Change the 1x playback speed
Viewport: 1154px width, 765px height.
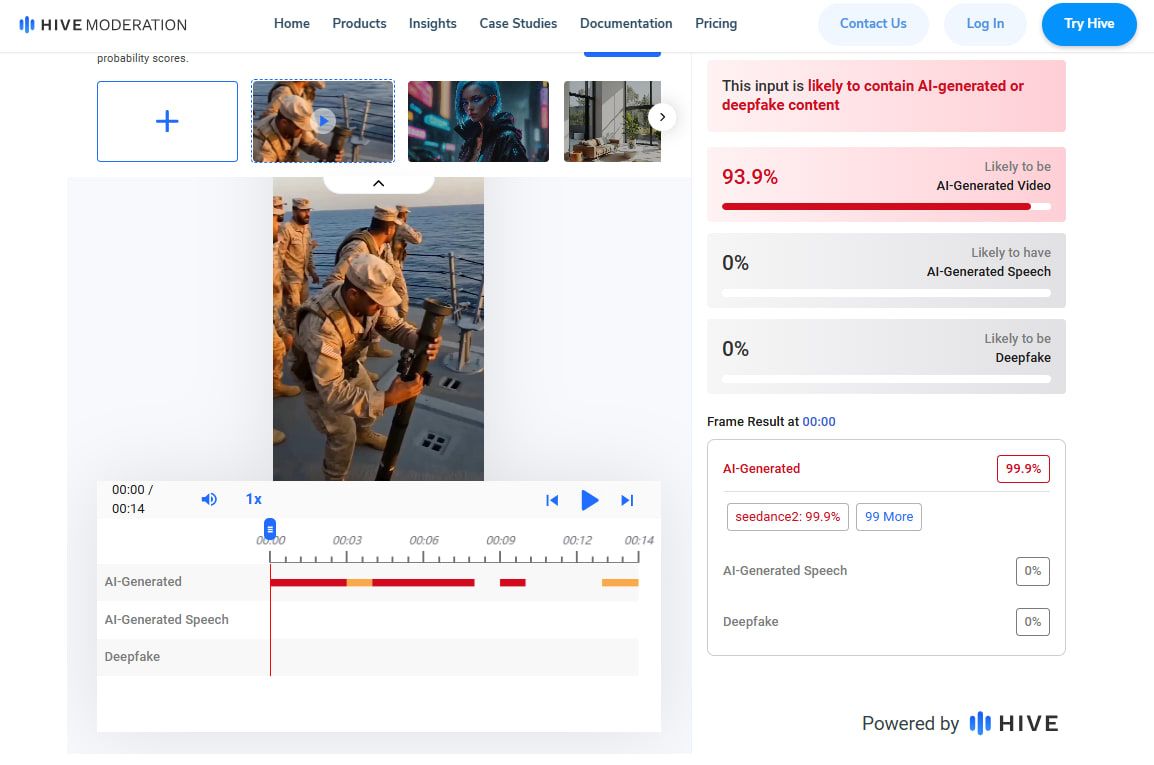tap(253, 499)
